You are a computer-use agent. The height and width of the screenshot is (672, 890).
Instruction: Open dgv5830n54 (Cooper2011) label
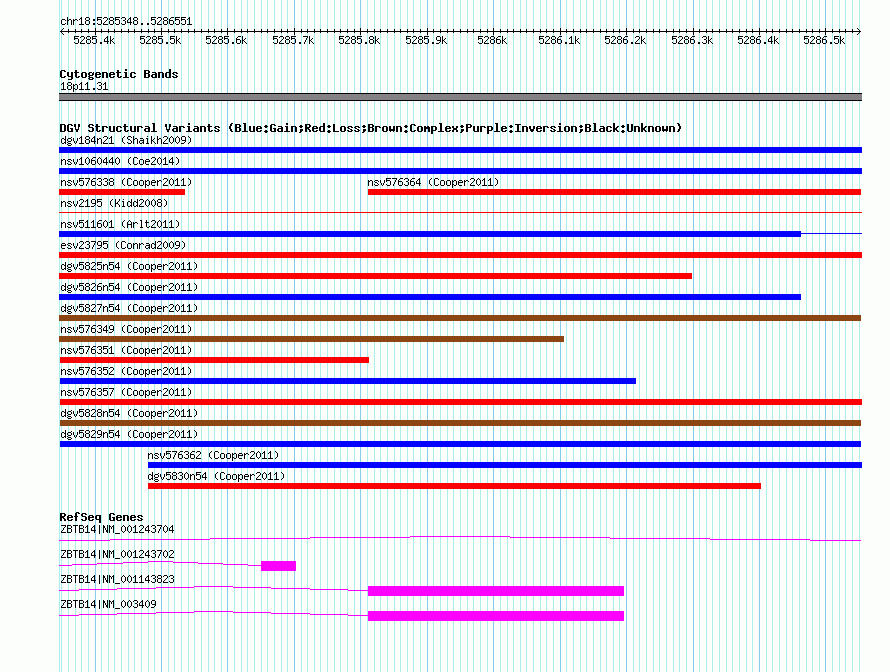coord(216,476)
